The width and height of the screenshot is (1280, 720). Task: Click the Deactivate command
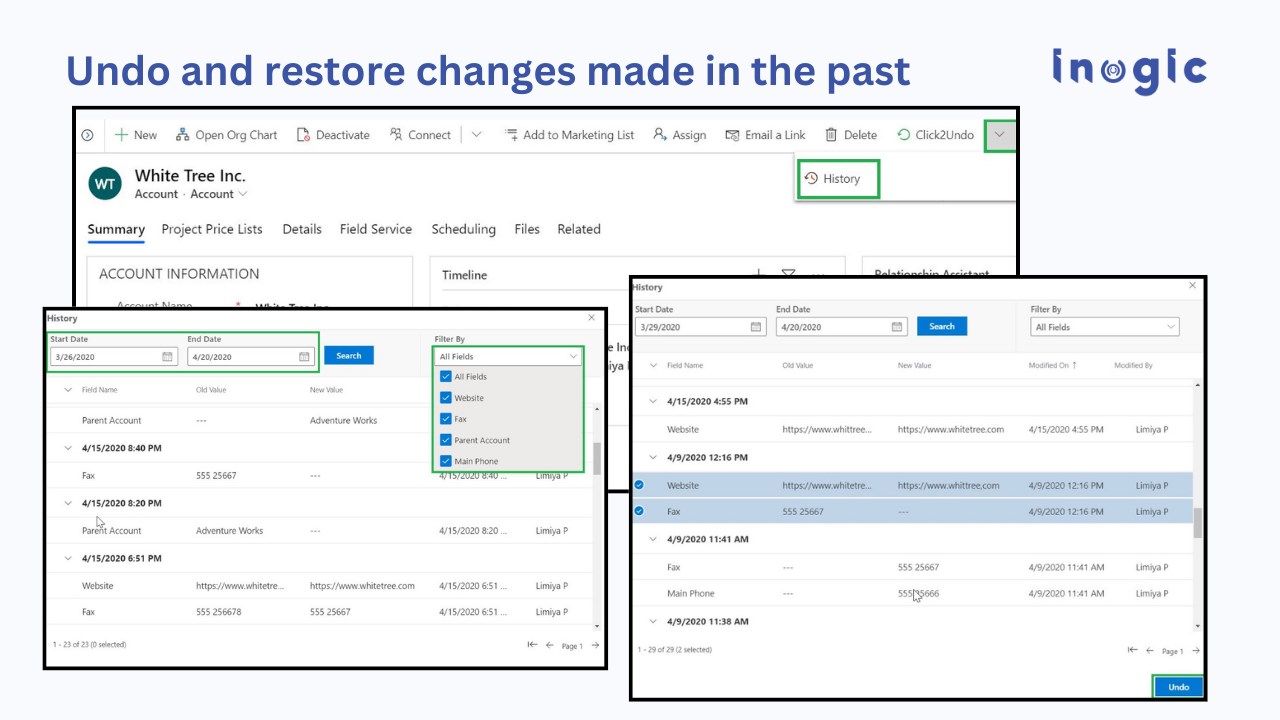pyautogui.click(x=333, y=135)
